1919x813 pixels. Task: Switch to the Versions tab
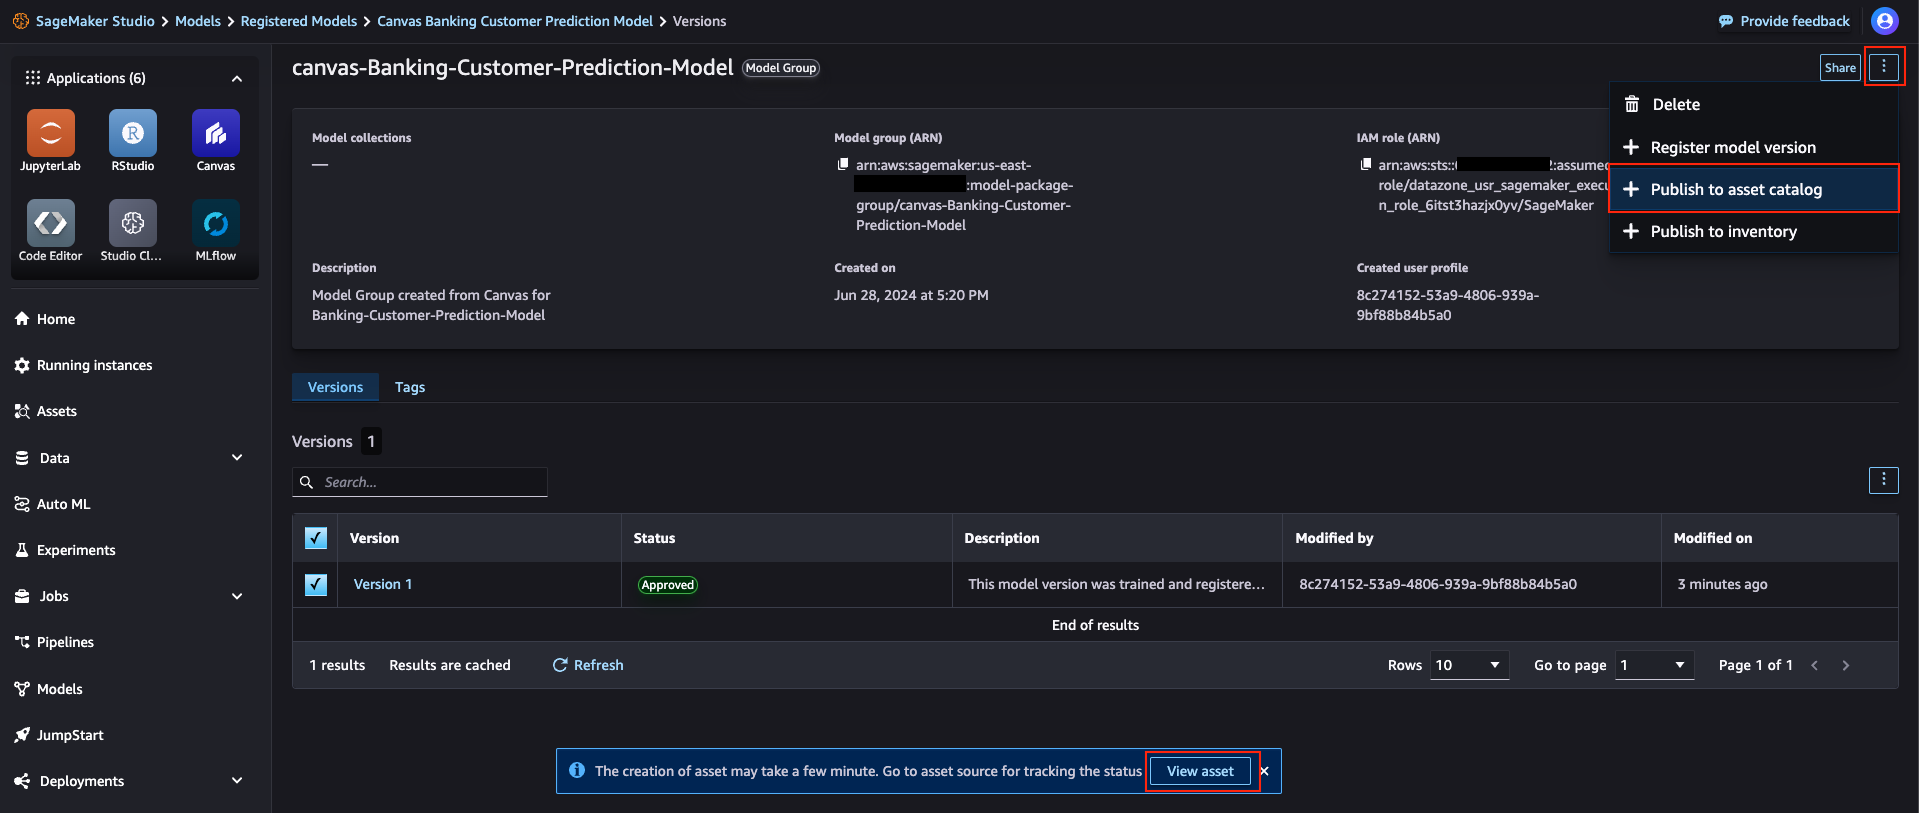point(335,387)
